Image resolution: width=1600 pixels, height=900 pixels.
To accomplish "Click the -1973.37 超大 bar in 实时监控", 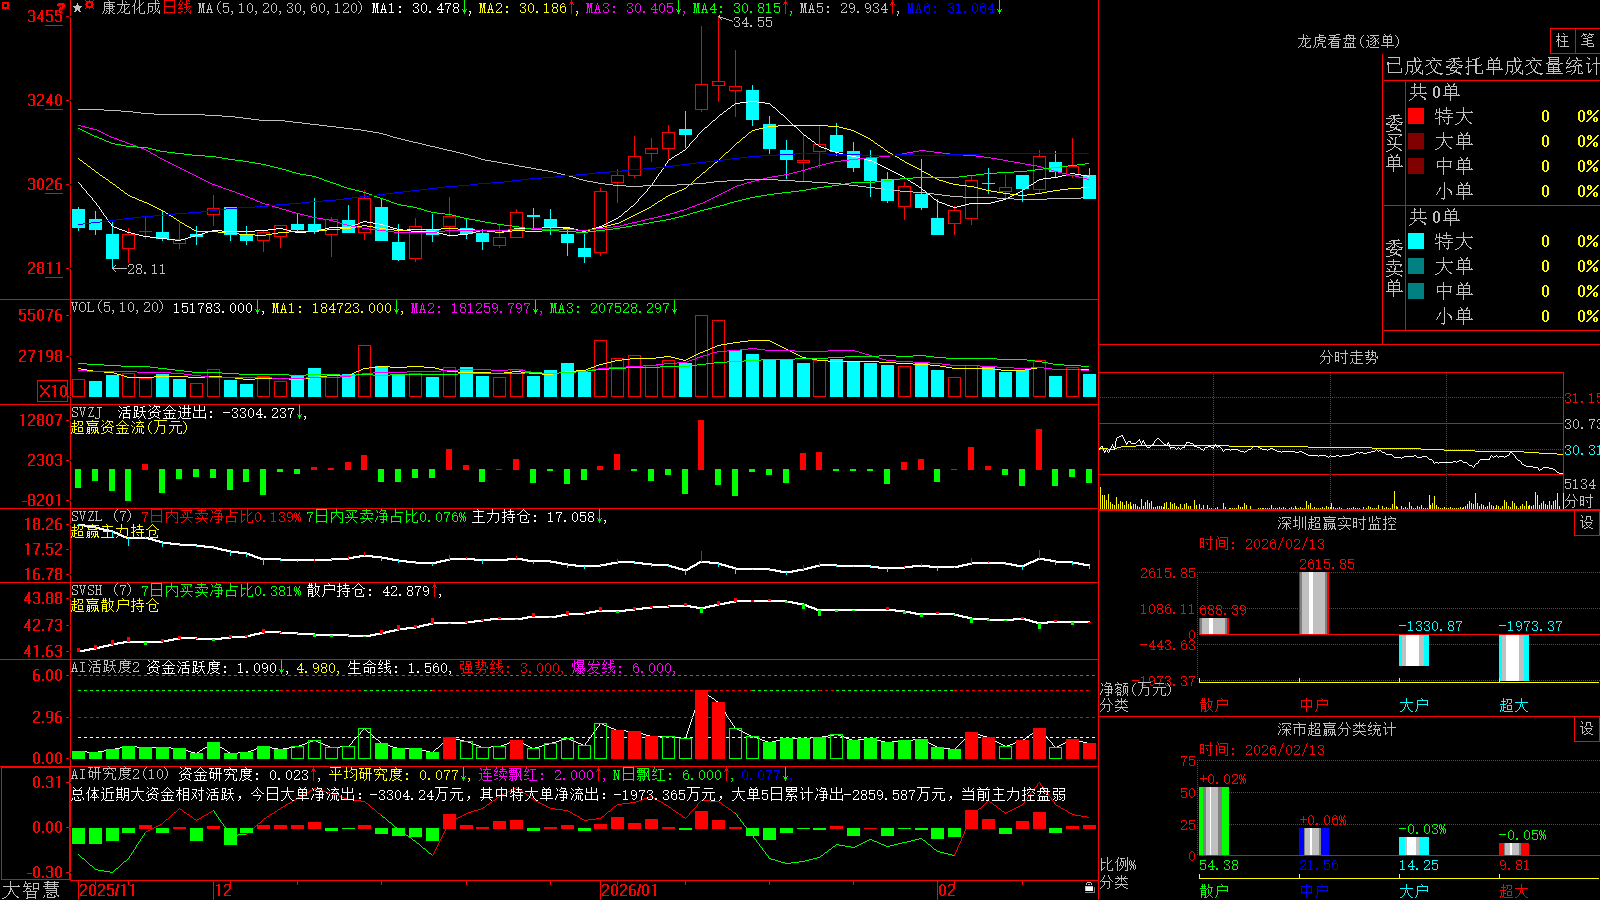I will [x=1514, y=658].
